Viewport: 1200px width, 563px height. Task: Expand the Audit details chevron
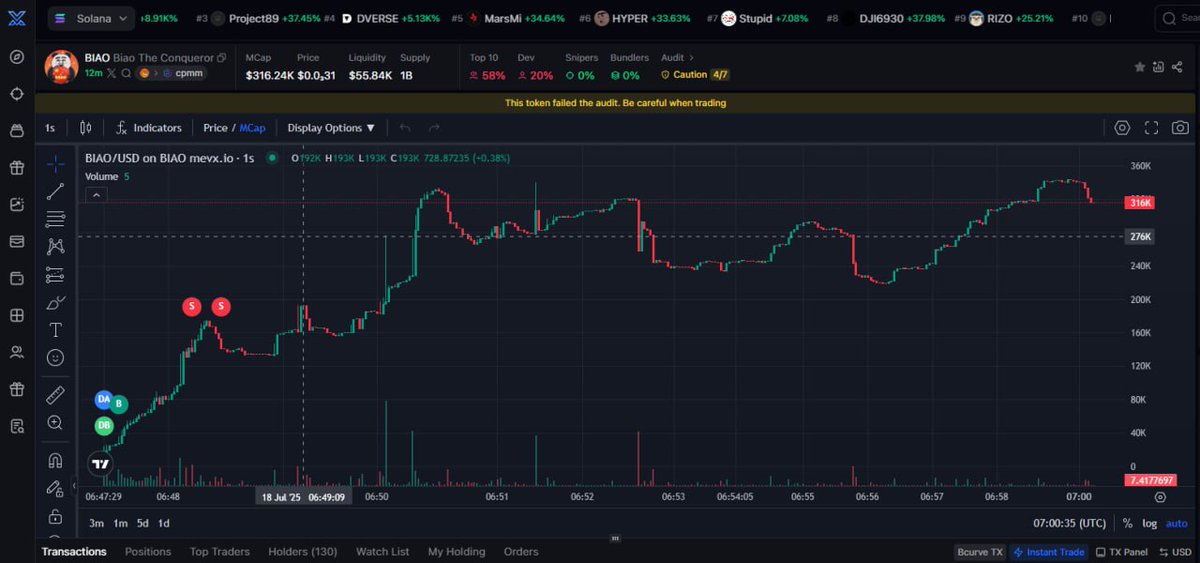coord(691,58)
